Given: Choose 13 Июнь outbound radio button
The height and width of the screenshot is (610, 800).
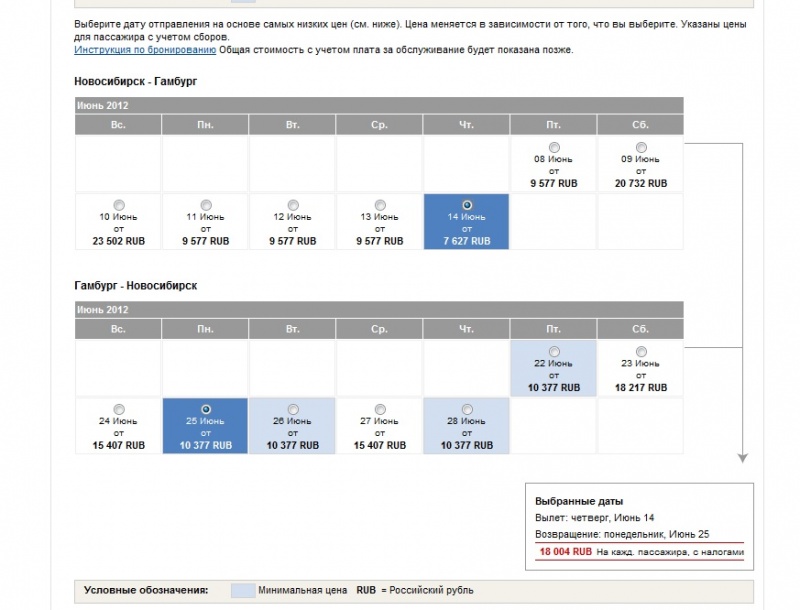Looking at the screenshot, I should 380,205.
